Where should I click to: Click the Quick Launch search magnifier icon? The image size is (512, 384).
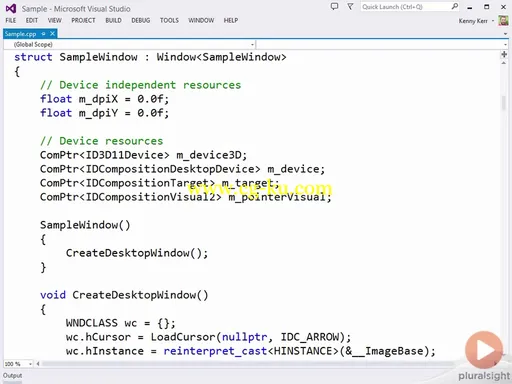pyautogui.click(x=455, y=6)
